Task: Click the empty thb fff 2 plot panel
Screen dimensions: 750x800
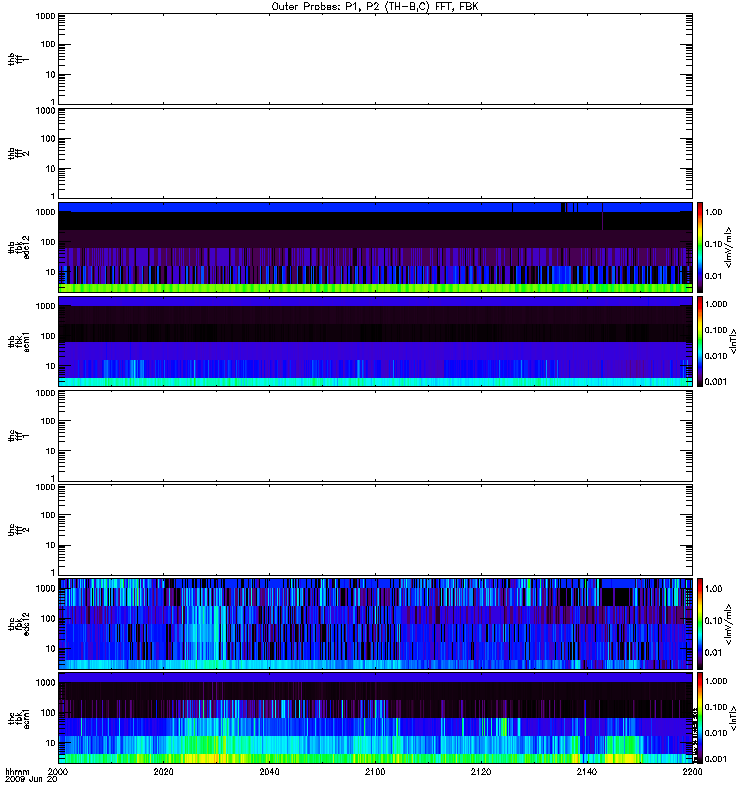Action: [375, 153]
